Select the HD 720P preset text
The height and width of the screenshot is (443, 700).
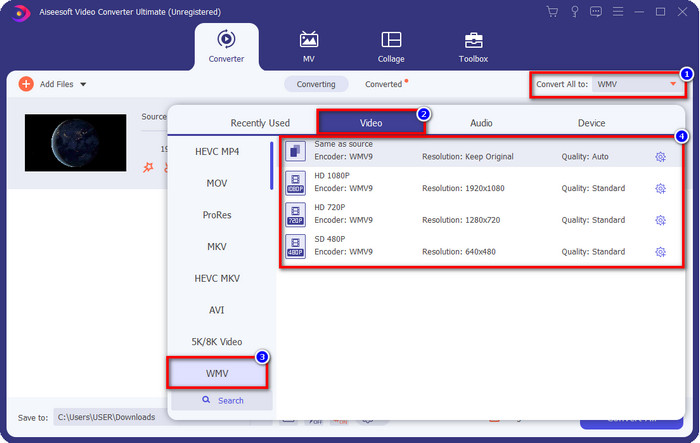[x=329, y=207]
